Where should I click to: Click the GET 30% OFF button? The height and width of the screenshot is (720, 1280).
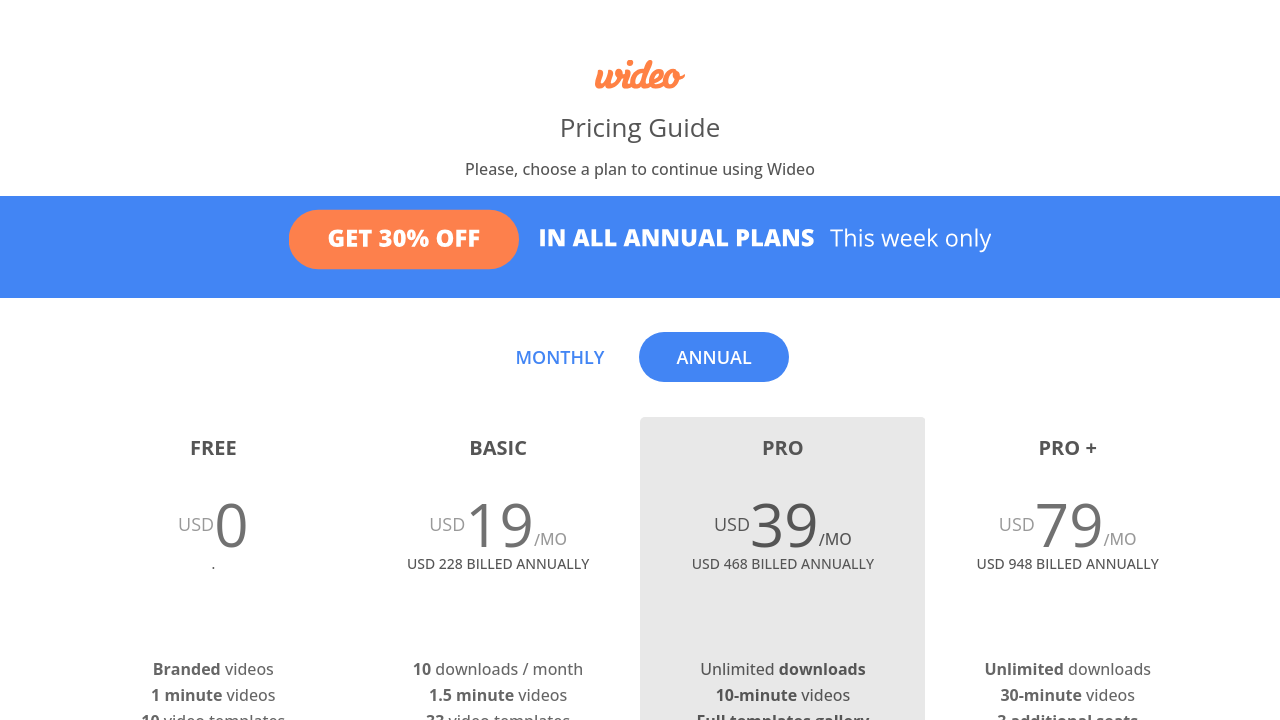404,239
